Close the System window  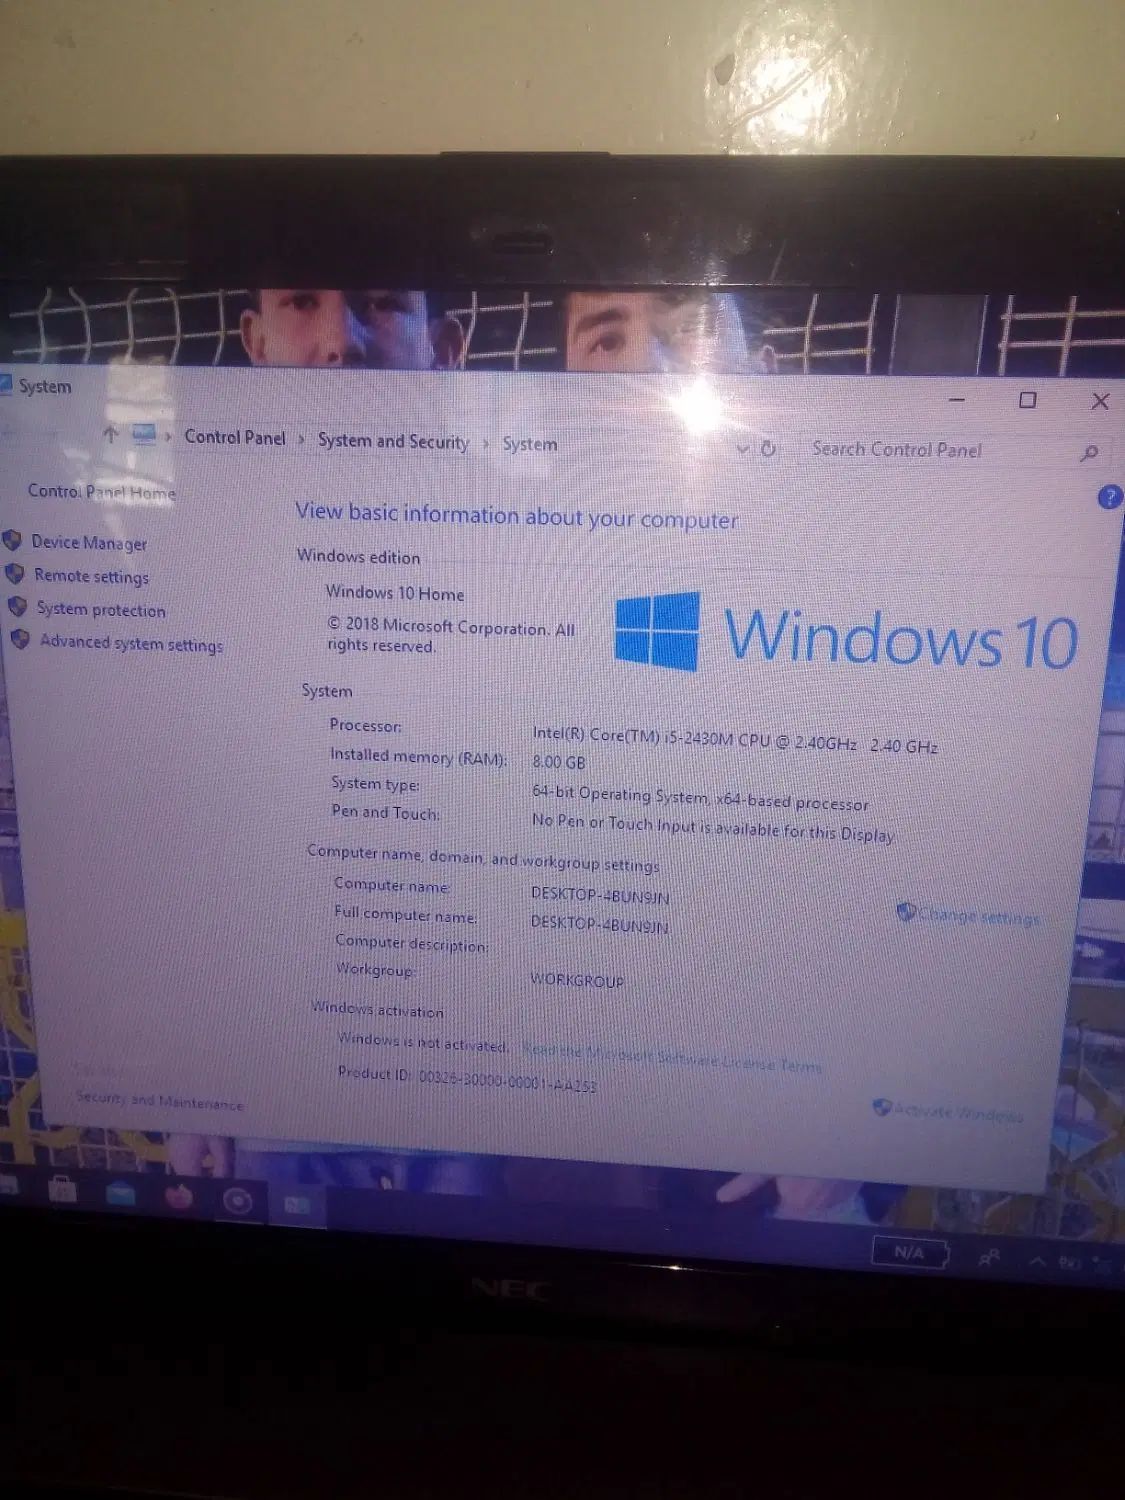tap(1100, 401)
